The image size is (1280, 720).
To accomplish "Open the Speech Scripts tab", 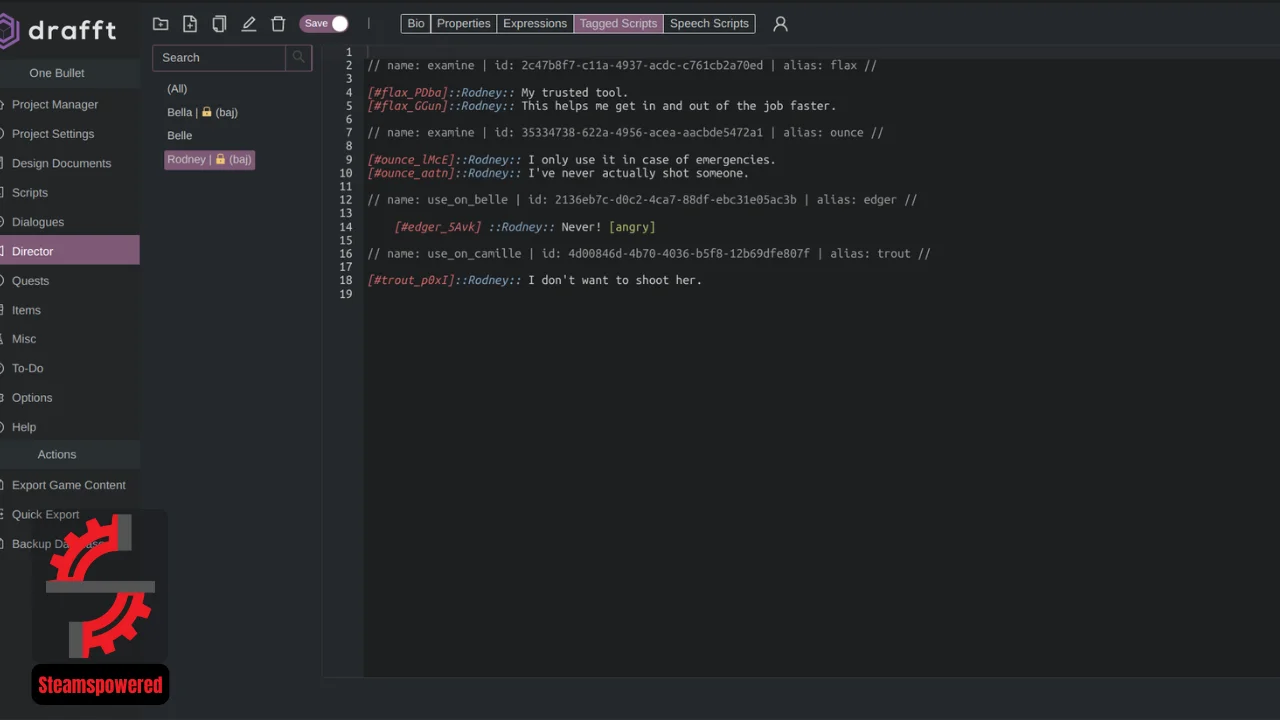I will (x=709, y=23).
